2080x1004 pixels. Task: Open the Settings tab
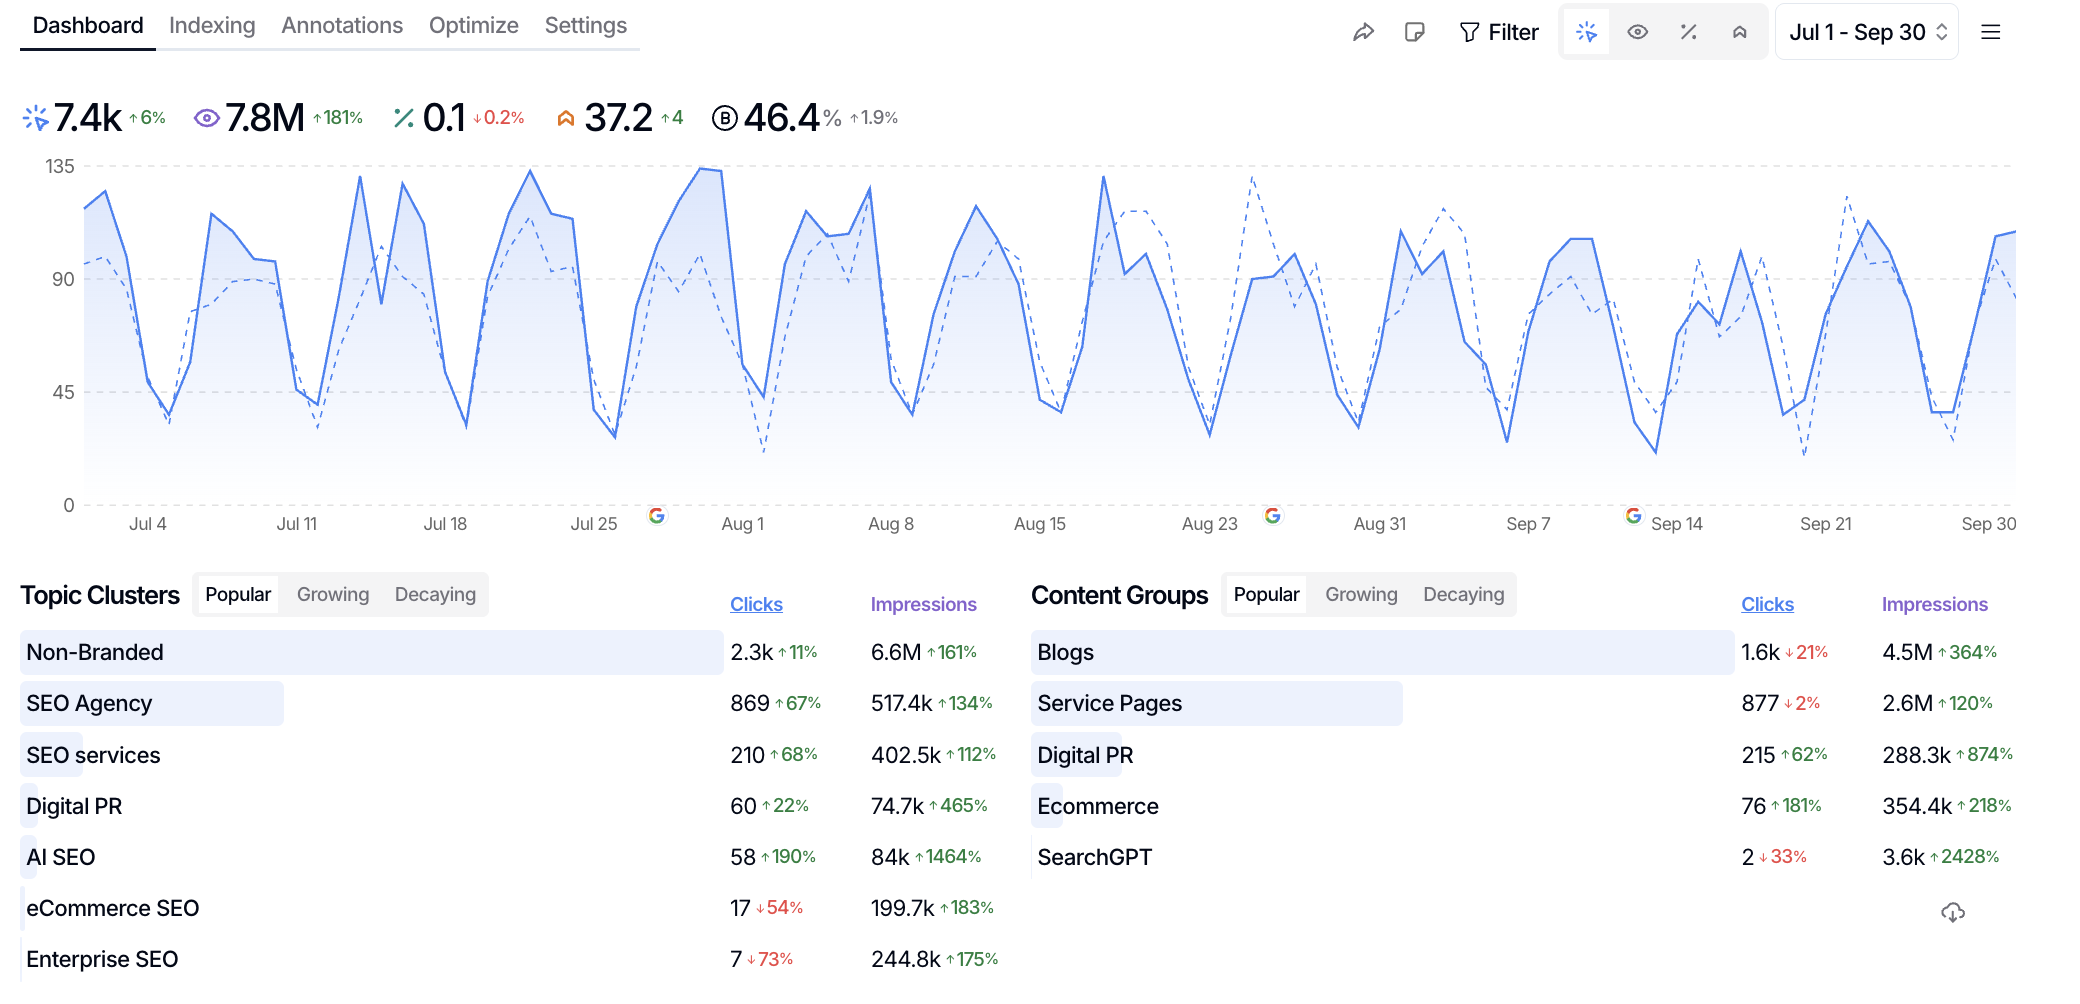tap(585, 25)
